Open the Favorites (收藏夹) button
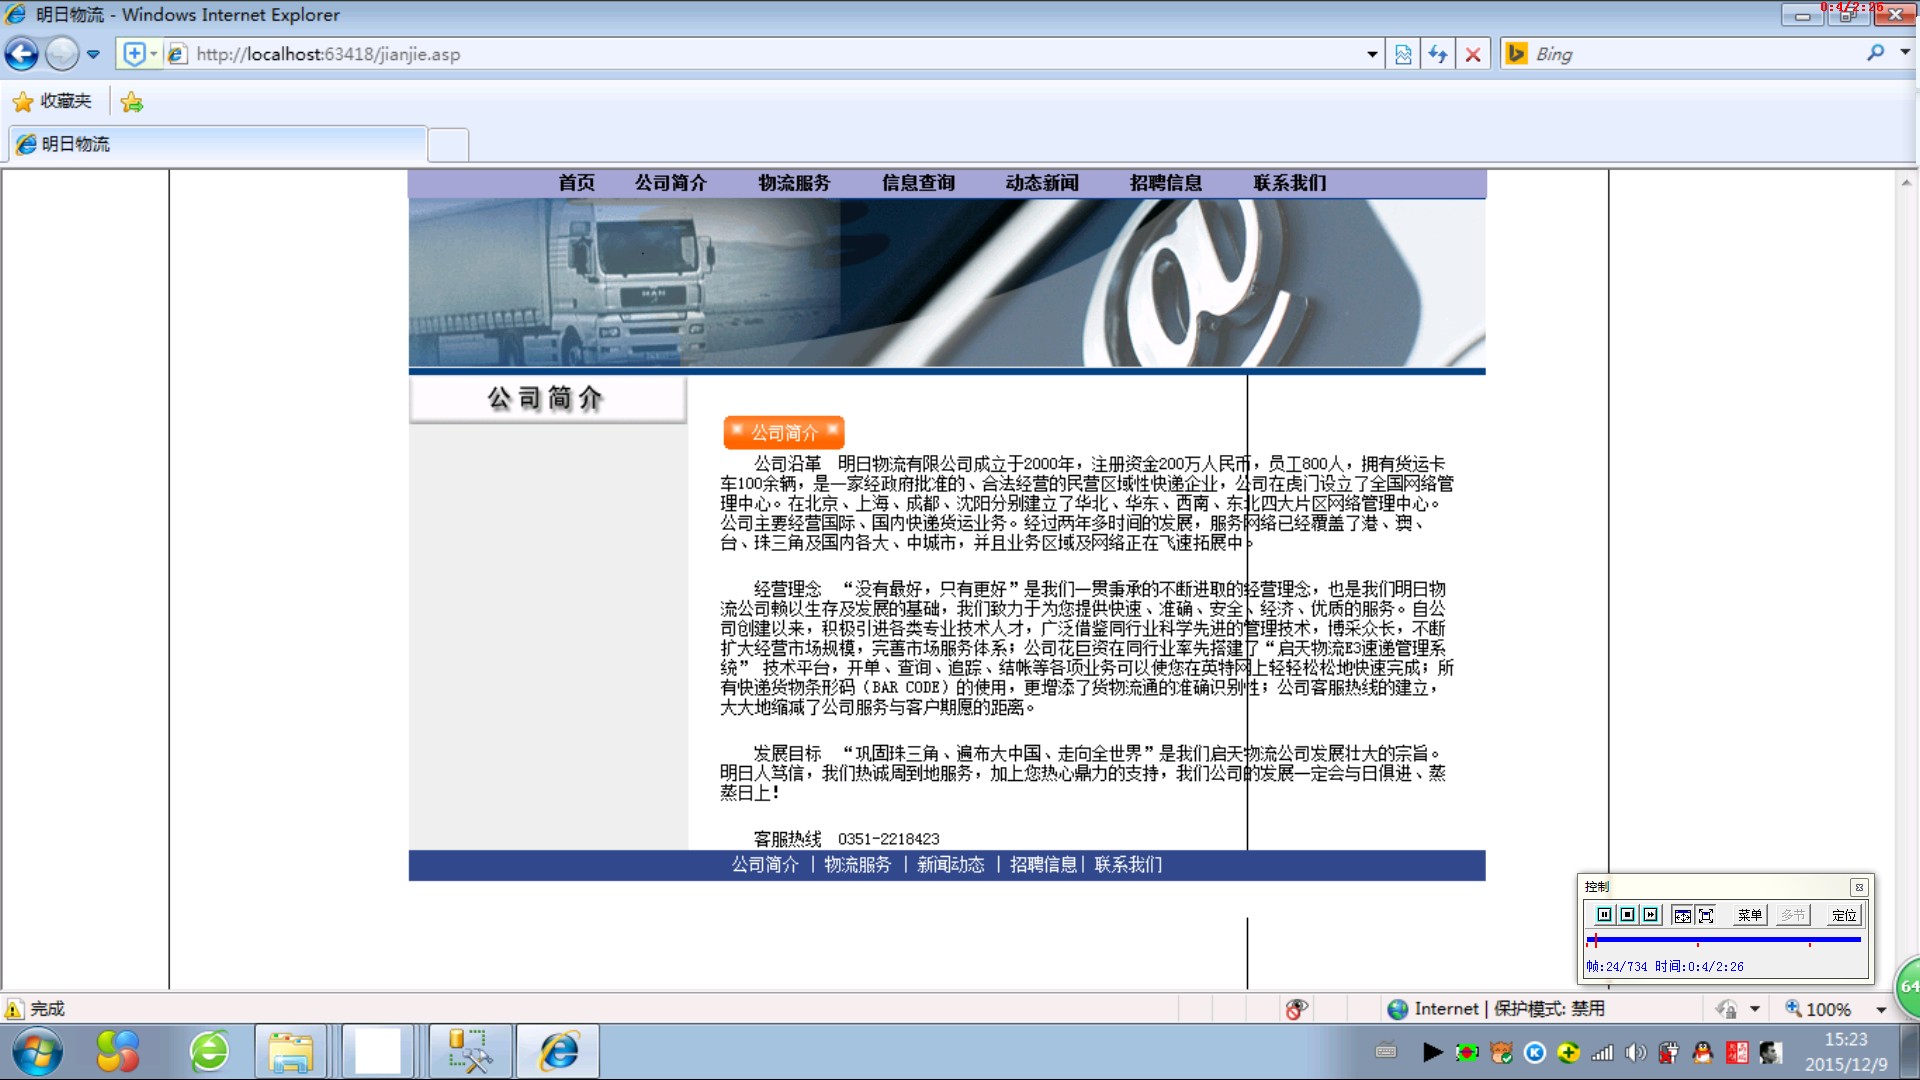1920x1080 pixels. pyautogui.click(x=52, y=101)
